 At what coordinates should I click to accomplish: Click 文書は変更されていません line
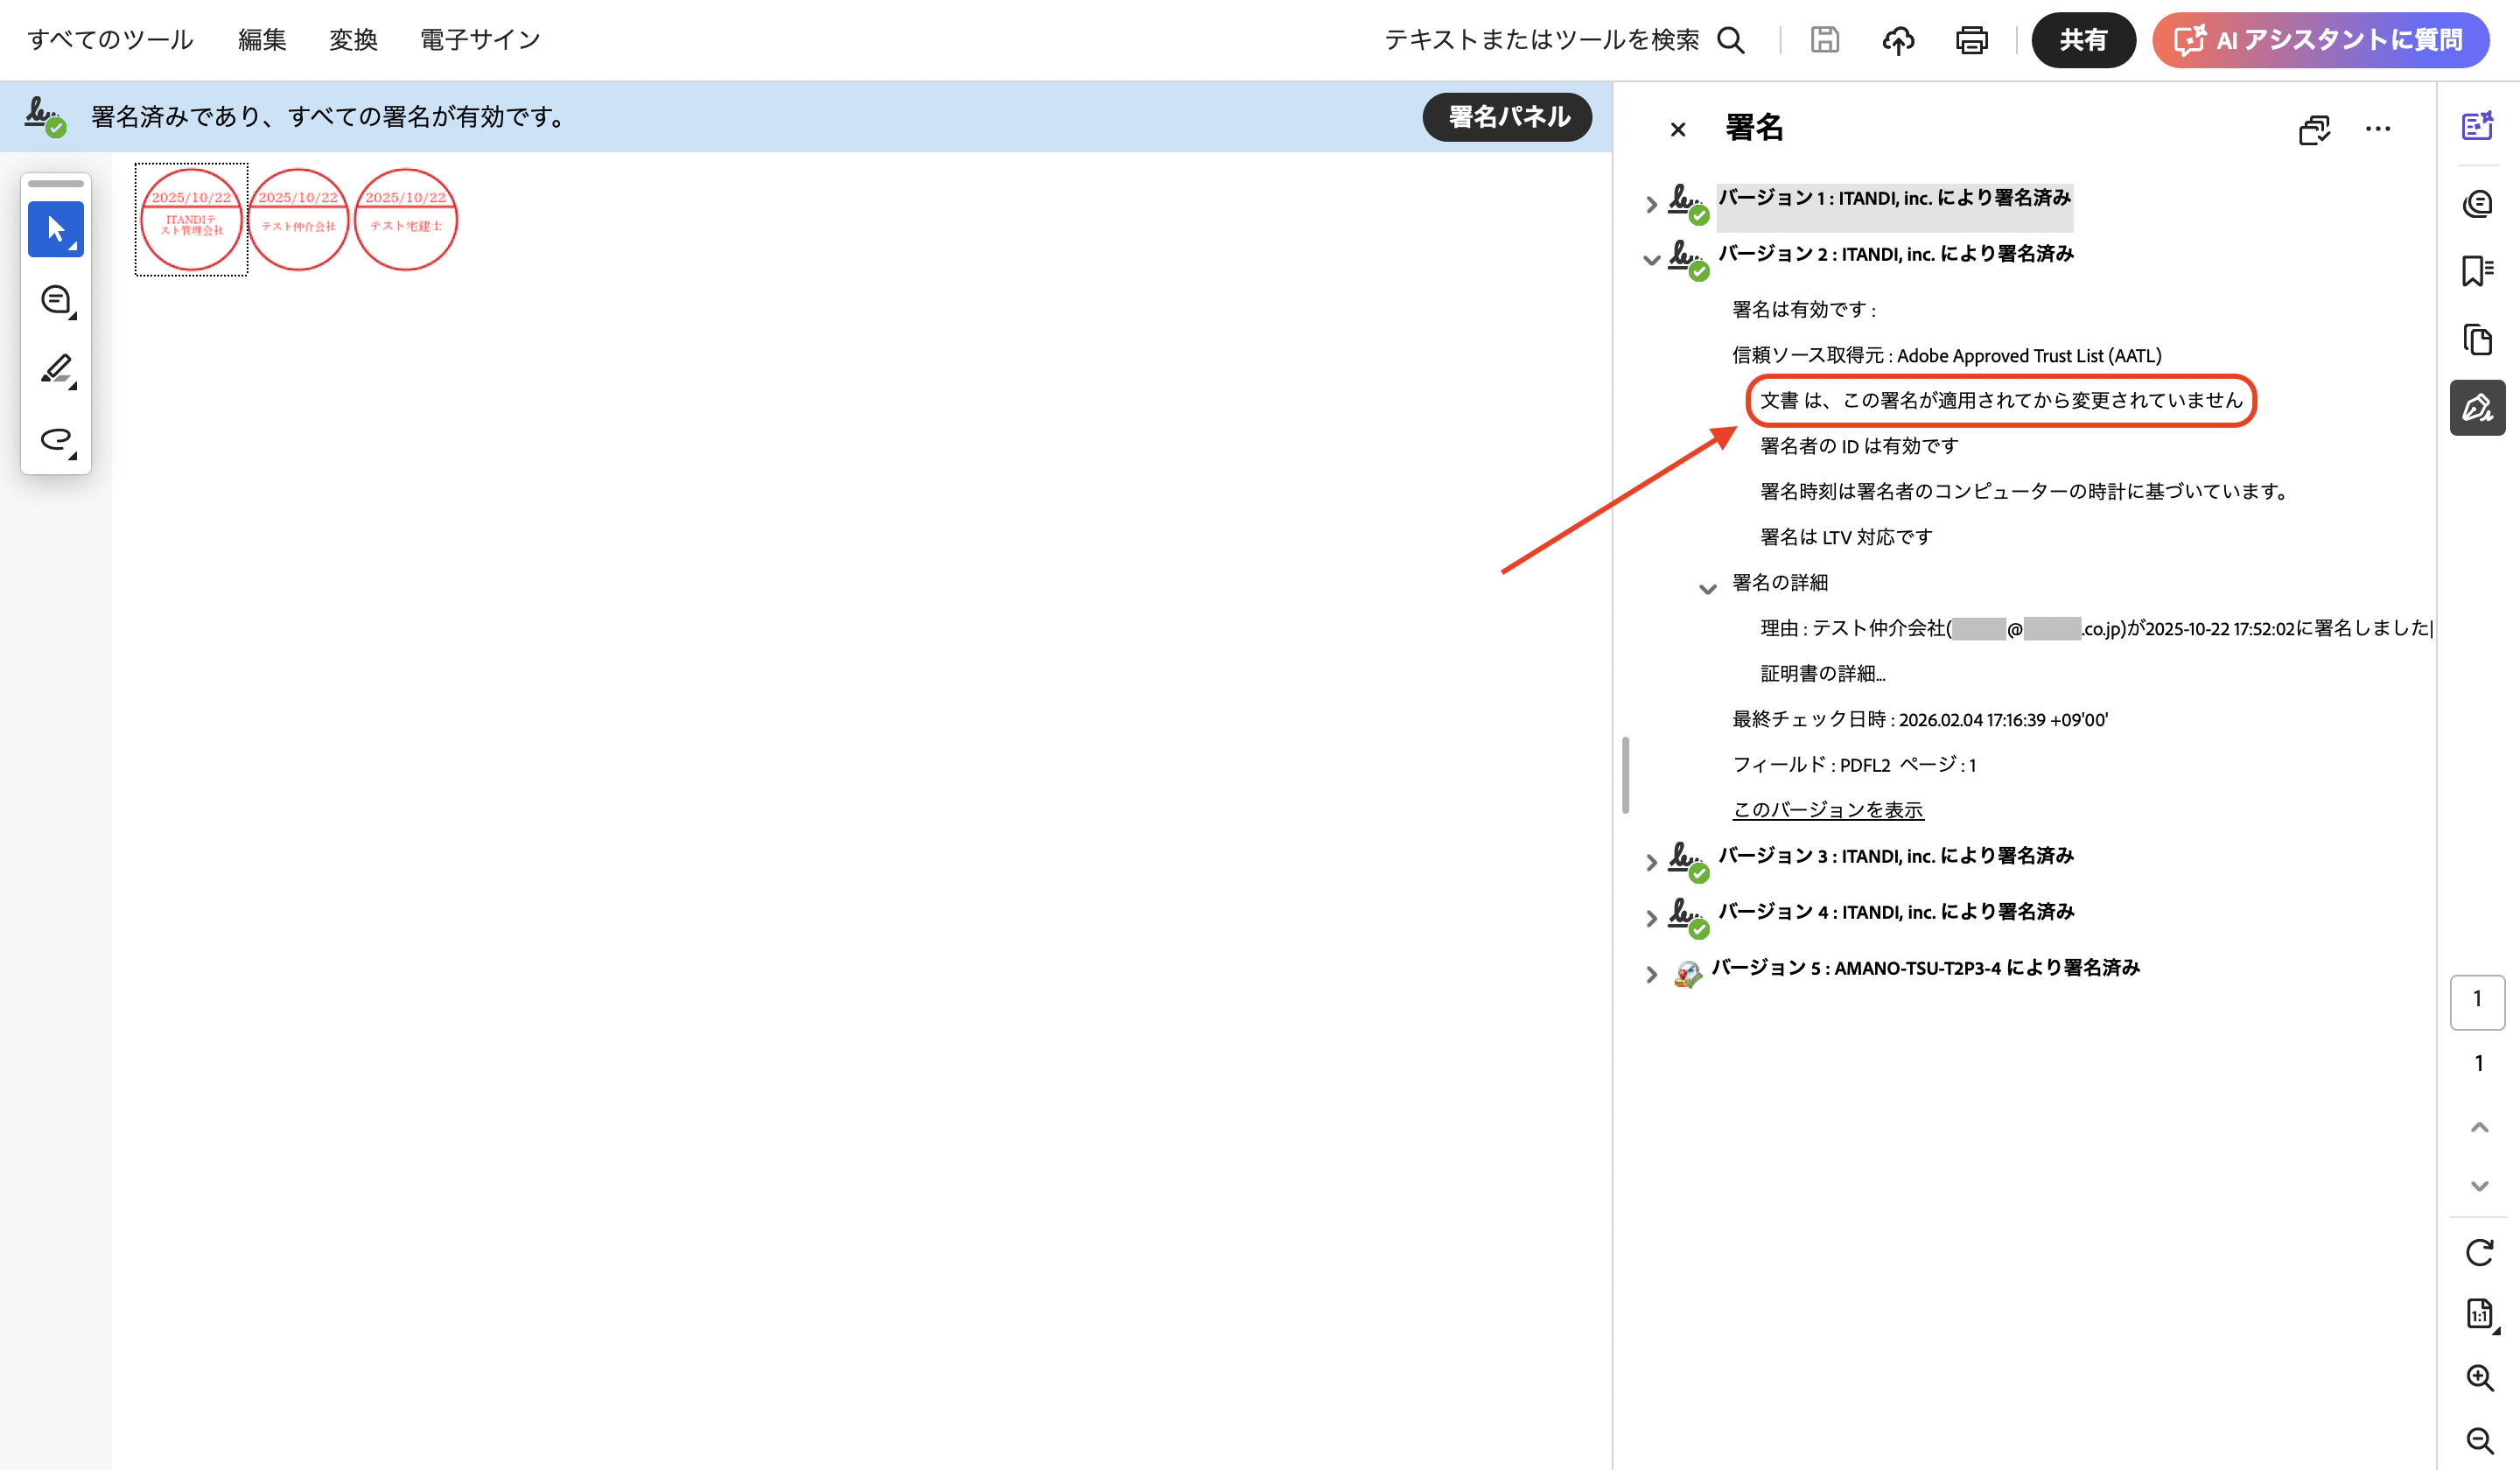coord(2001,401)
